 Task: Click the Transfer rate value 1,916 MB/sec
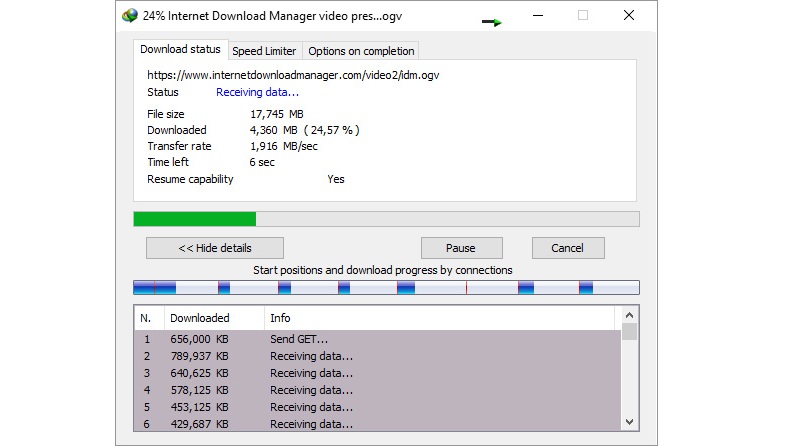284,146
